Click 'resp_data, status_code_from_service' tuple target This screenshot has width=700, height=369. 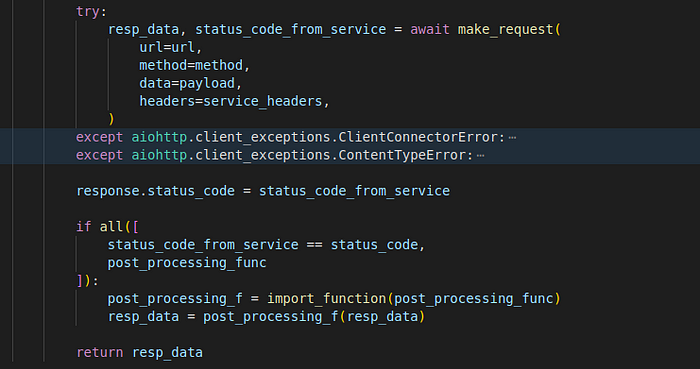click(x=247, y=29)
